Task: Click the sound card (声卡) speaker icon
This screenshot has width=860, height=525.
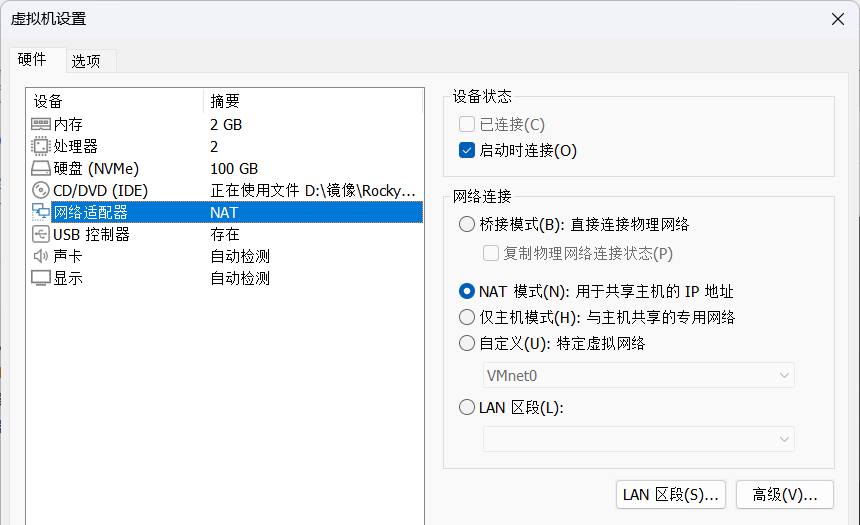Action: point(41,256)
